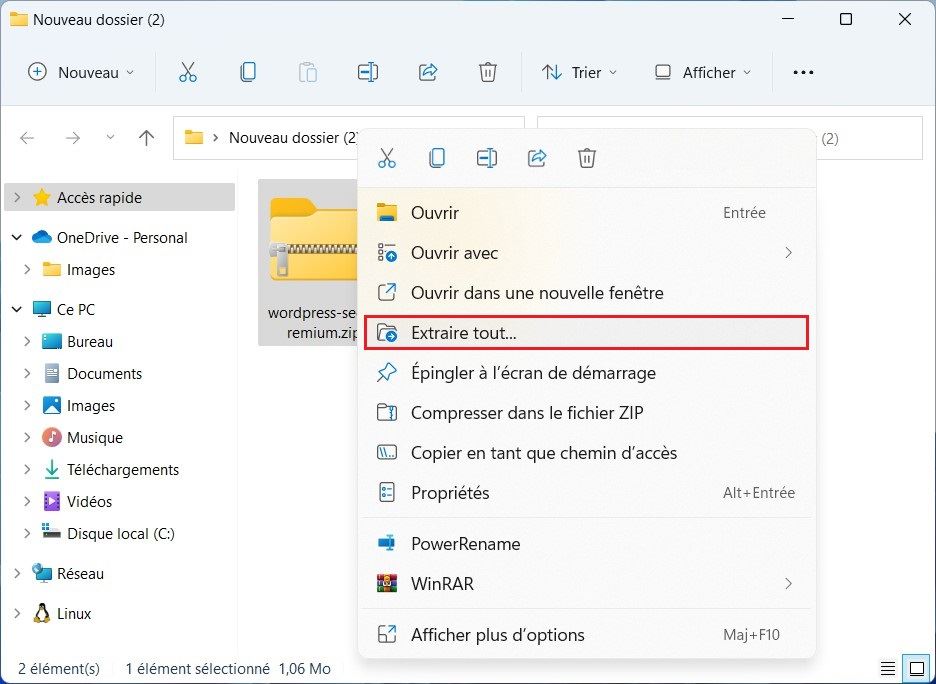Choose Compresser dans le fichier ZIP
The image size is (936, 684).
(x=527, y=412)
